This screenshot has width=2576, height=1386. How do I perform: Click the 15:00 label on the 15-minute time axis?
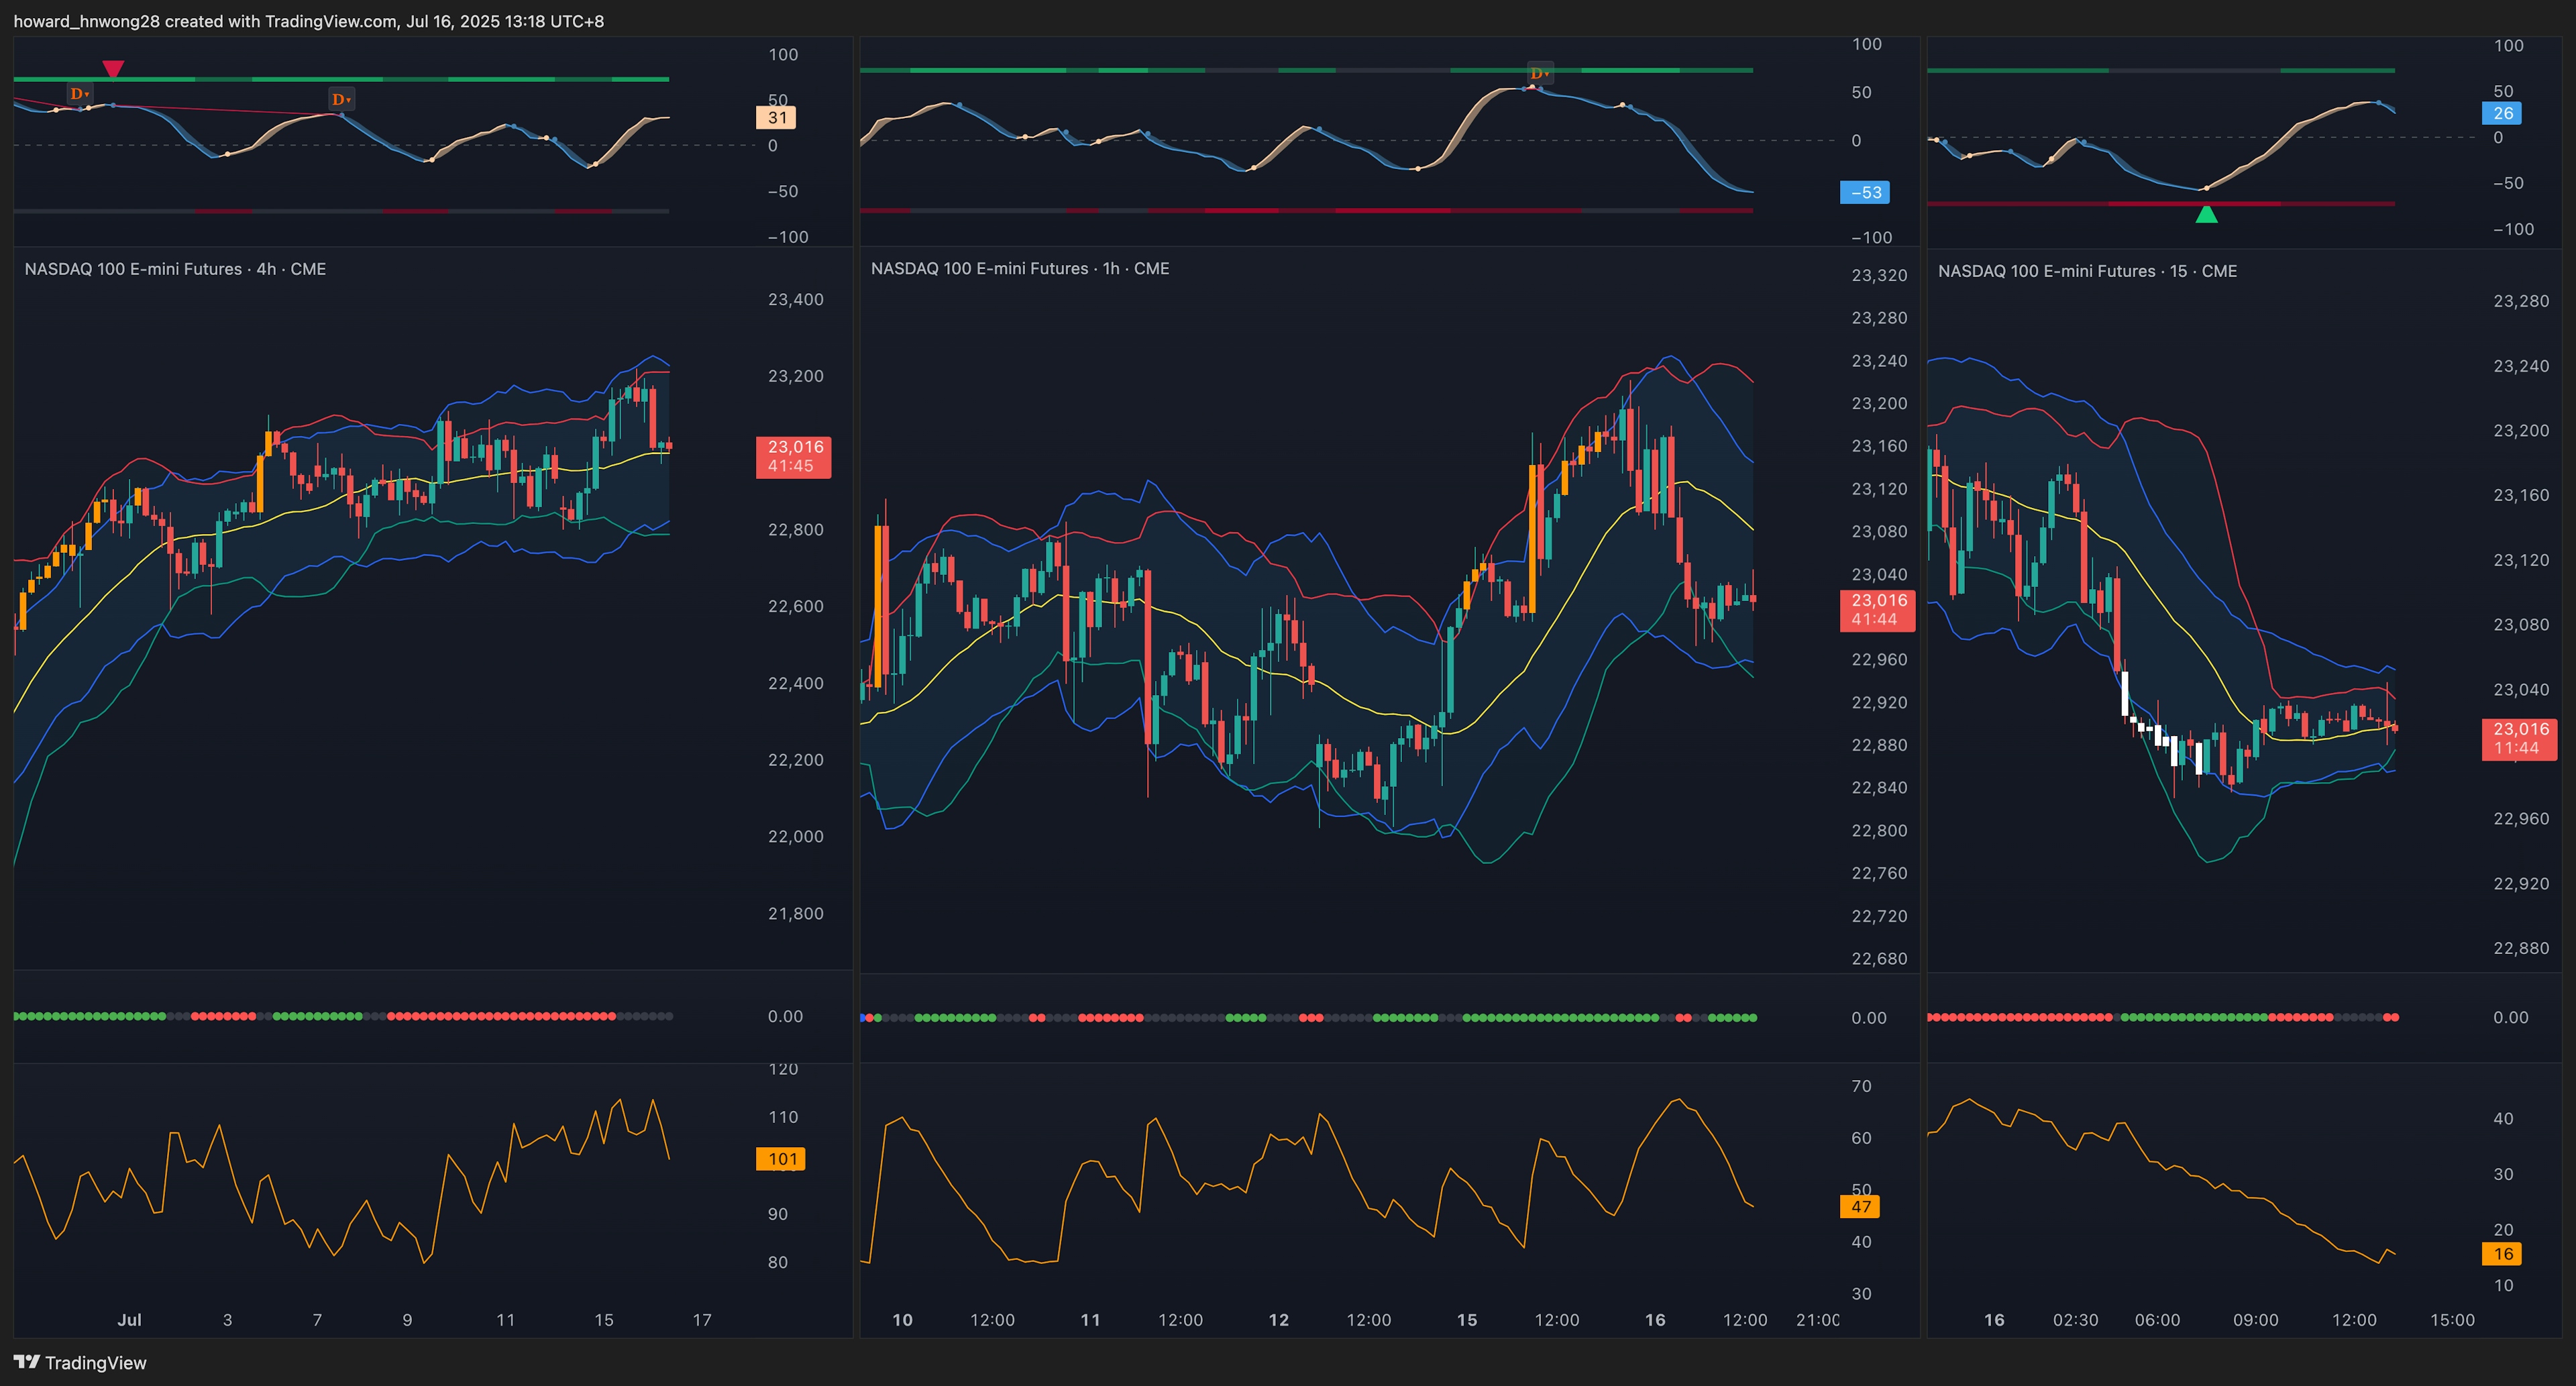2452,1320
